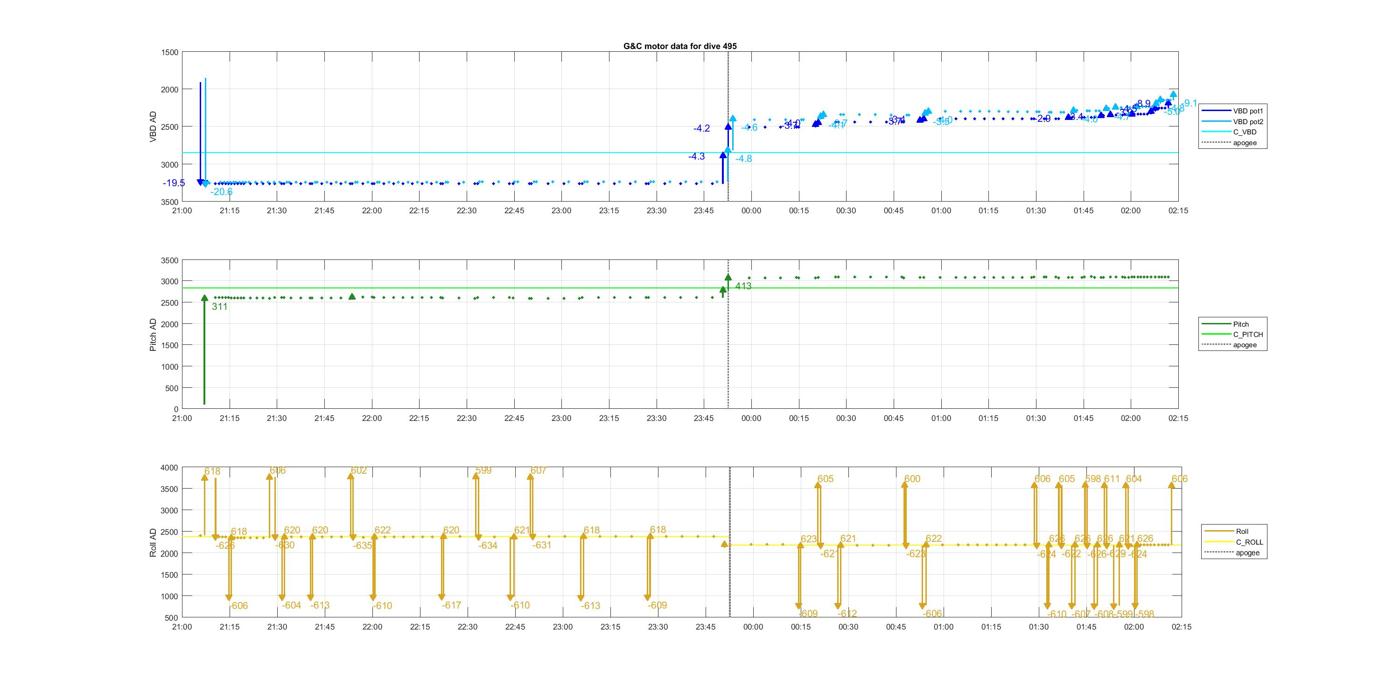Image resolution: width=1400 pixels, height=693 pixels.
Task: Click the '611' label in Roll plot
Action: coord(1112,480)
